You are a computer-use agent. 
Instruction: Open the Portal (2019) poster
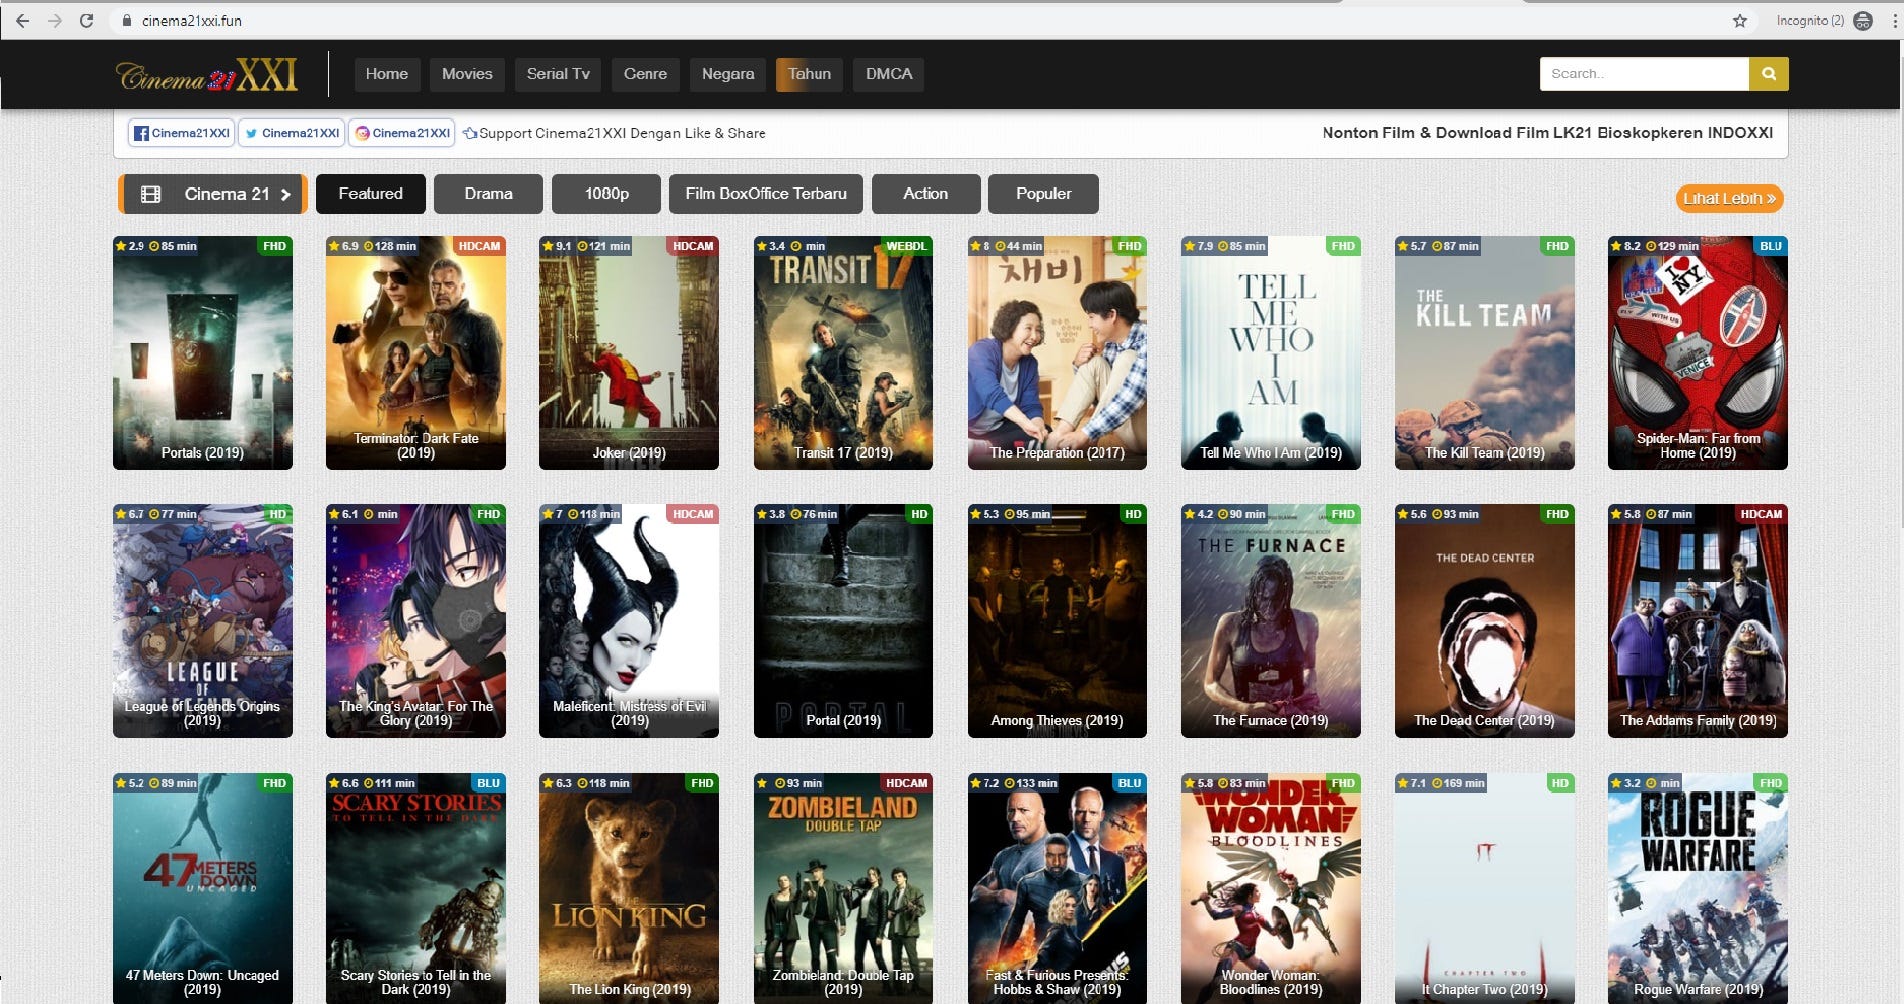pos(843,621)
